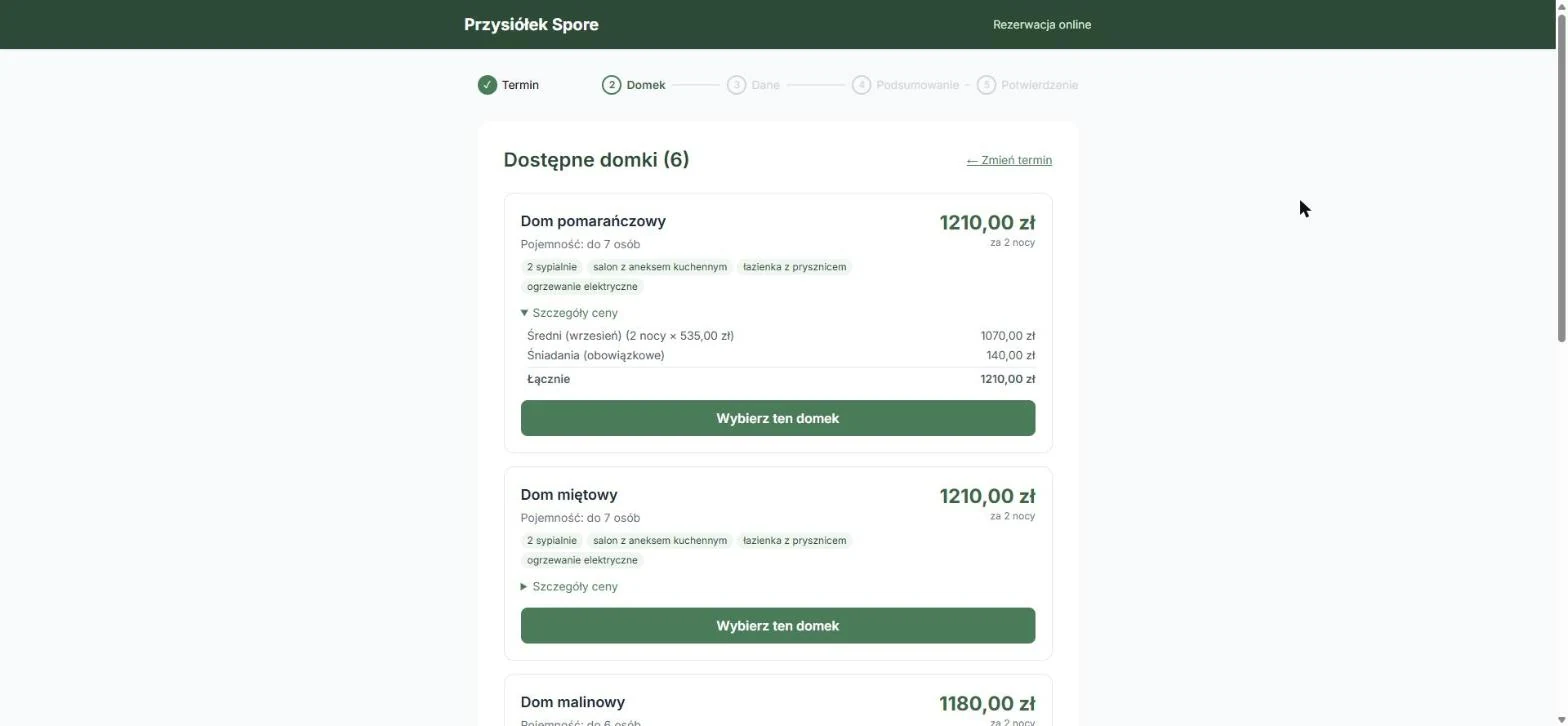Image resolution: width=1568 pixels, height=726 pixels.
Task: Click the Dane step label
Action: tap(765, 85)
